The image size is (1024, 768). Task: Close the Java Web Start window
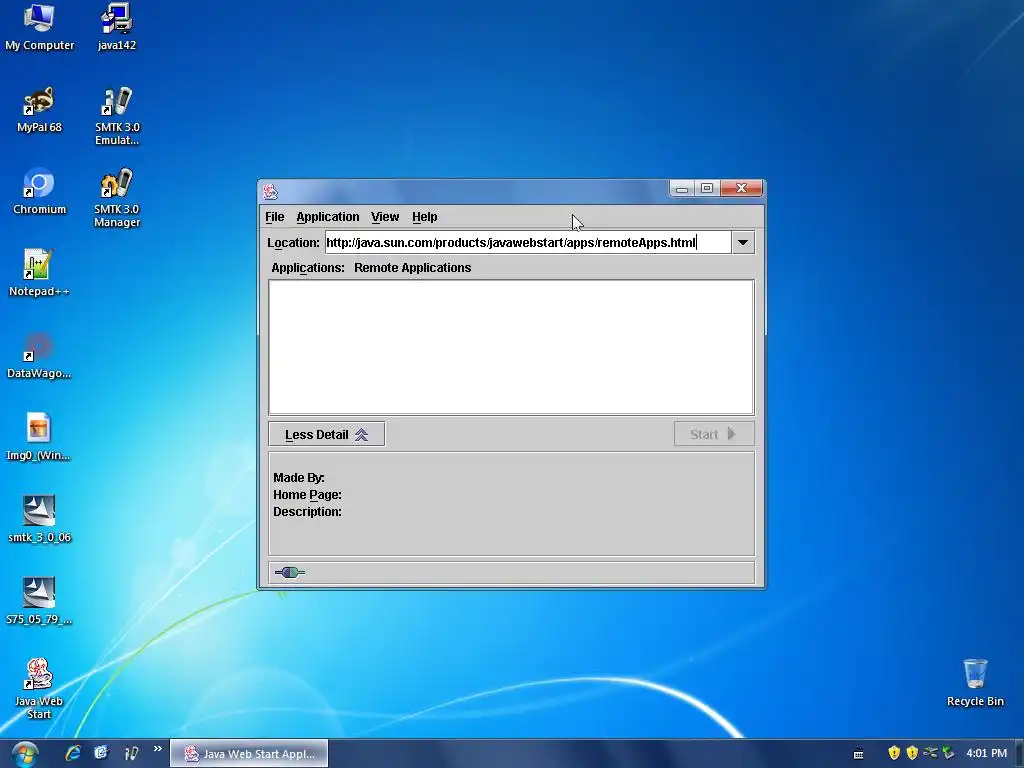point(741,188)
